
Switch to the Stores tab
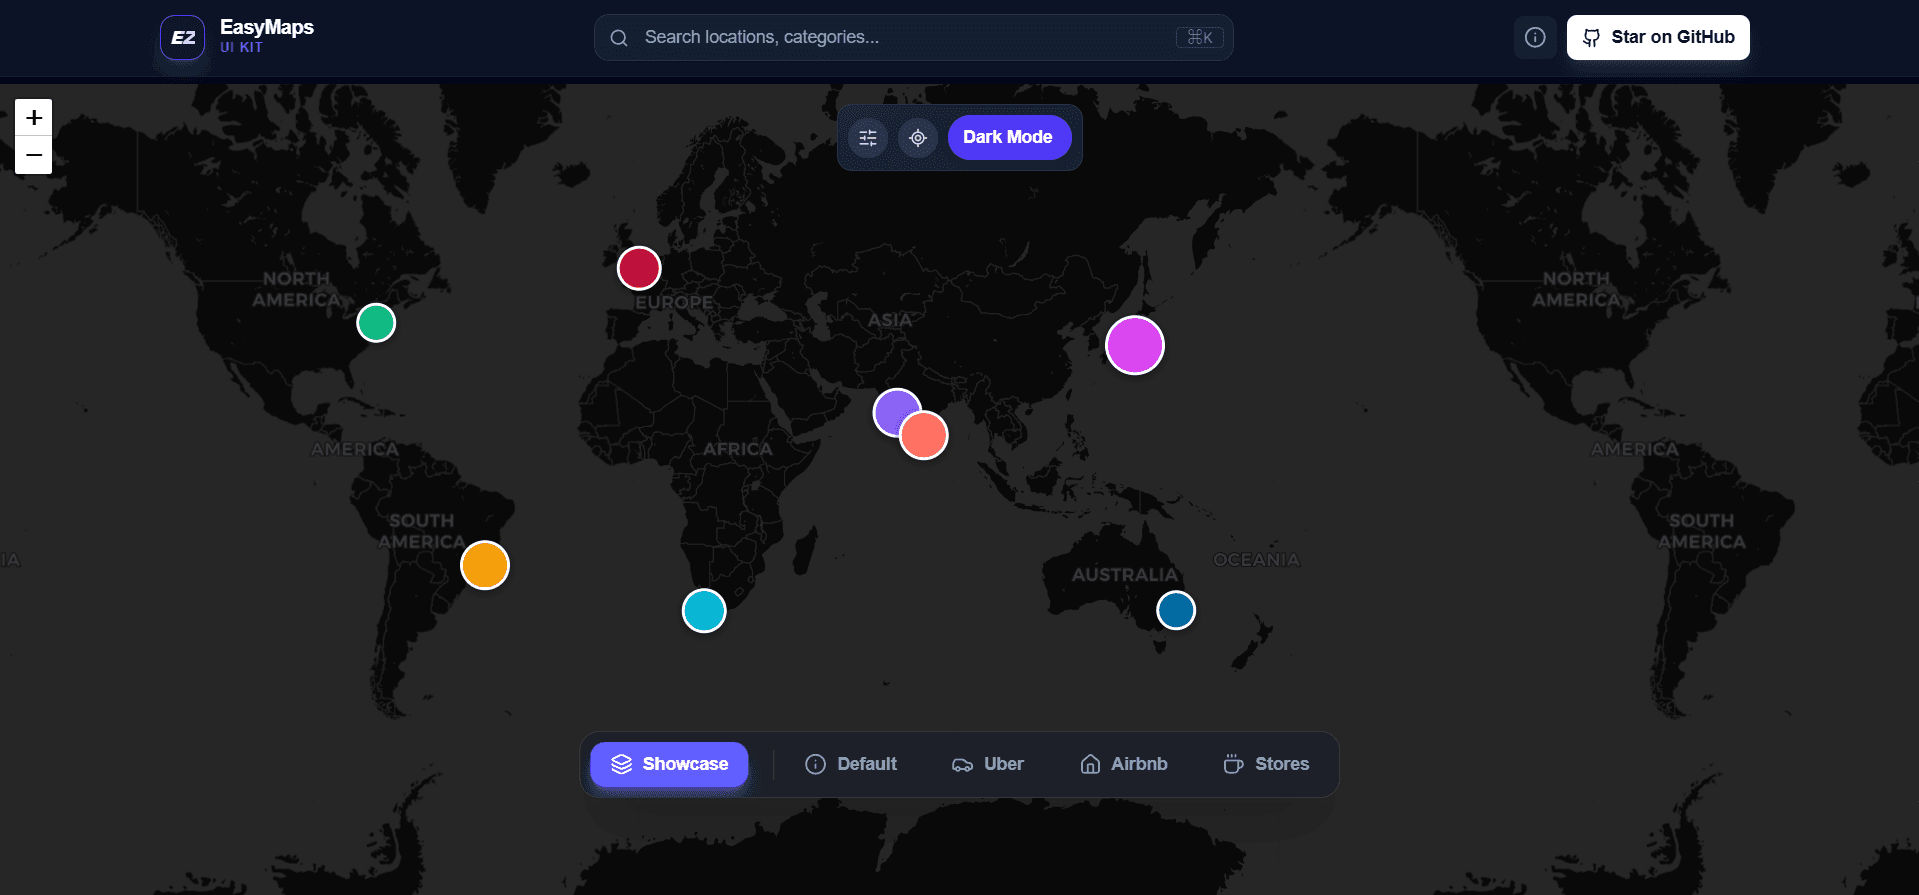tap(1266, 764)
